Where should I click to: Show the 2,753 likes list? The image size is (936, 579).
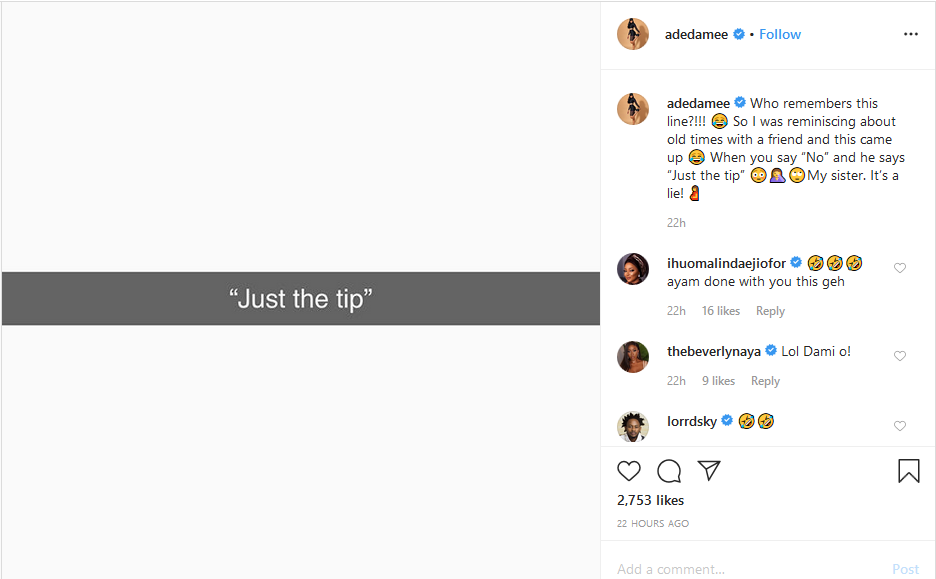coord(651,500)
